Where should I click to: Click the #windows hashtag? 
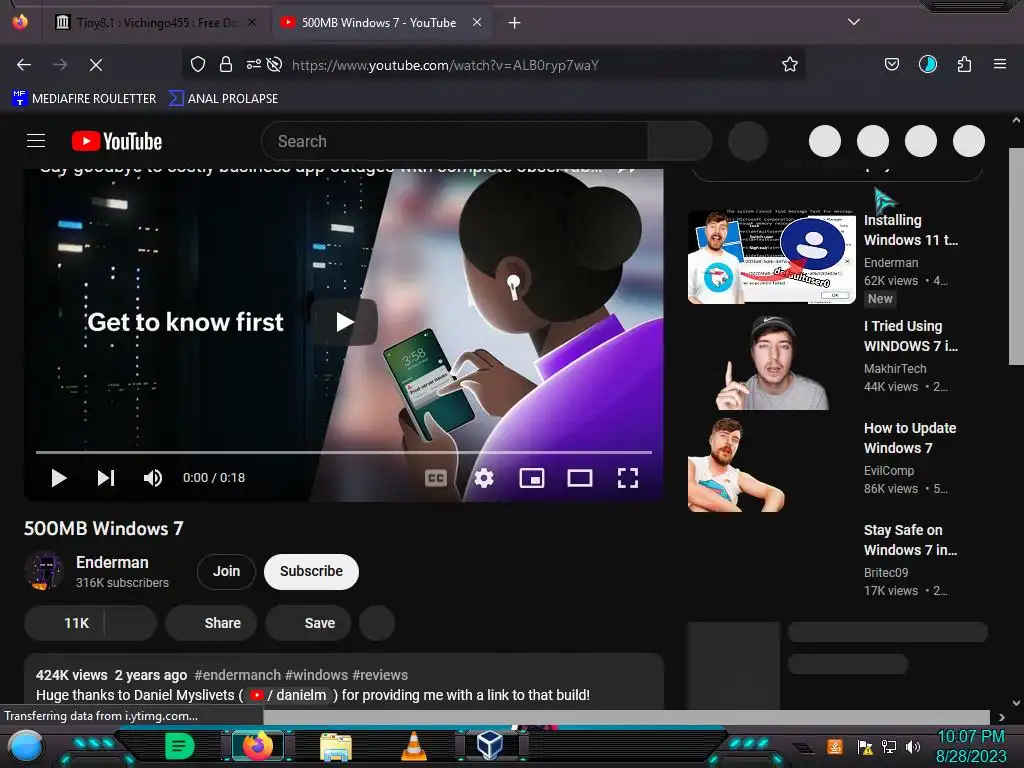tap(316, 675)
